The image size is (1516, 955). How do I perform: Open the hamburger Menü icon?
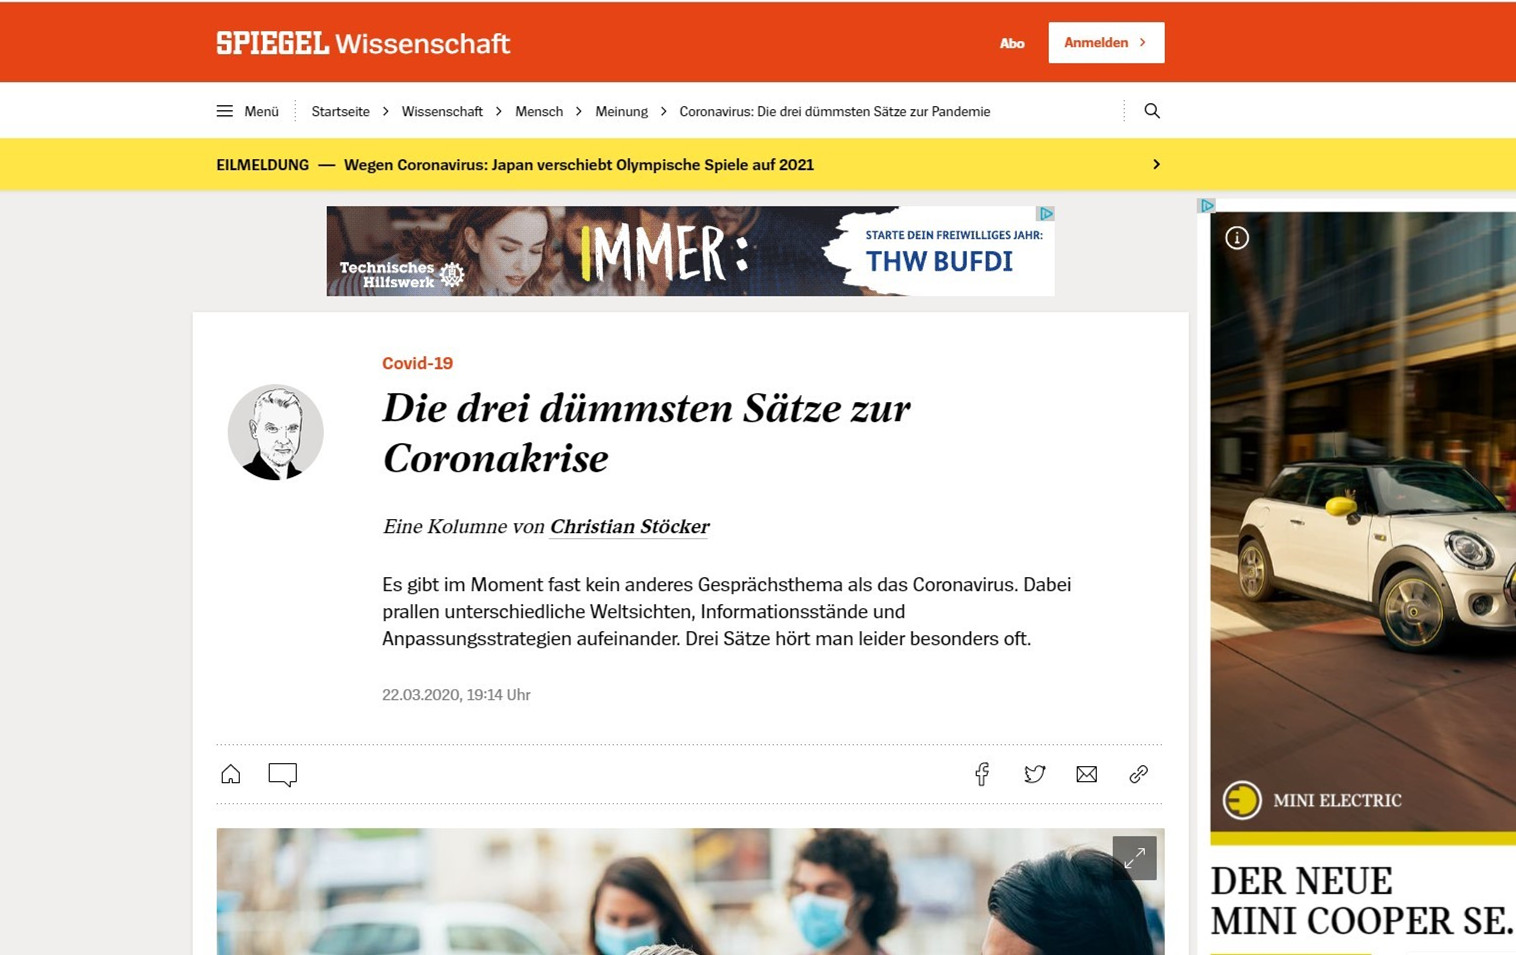click(224, 111)
